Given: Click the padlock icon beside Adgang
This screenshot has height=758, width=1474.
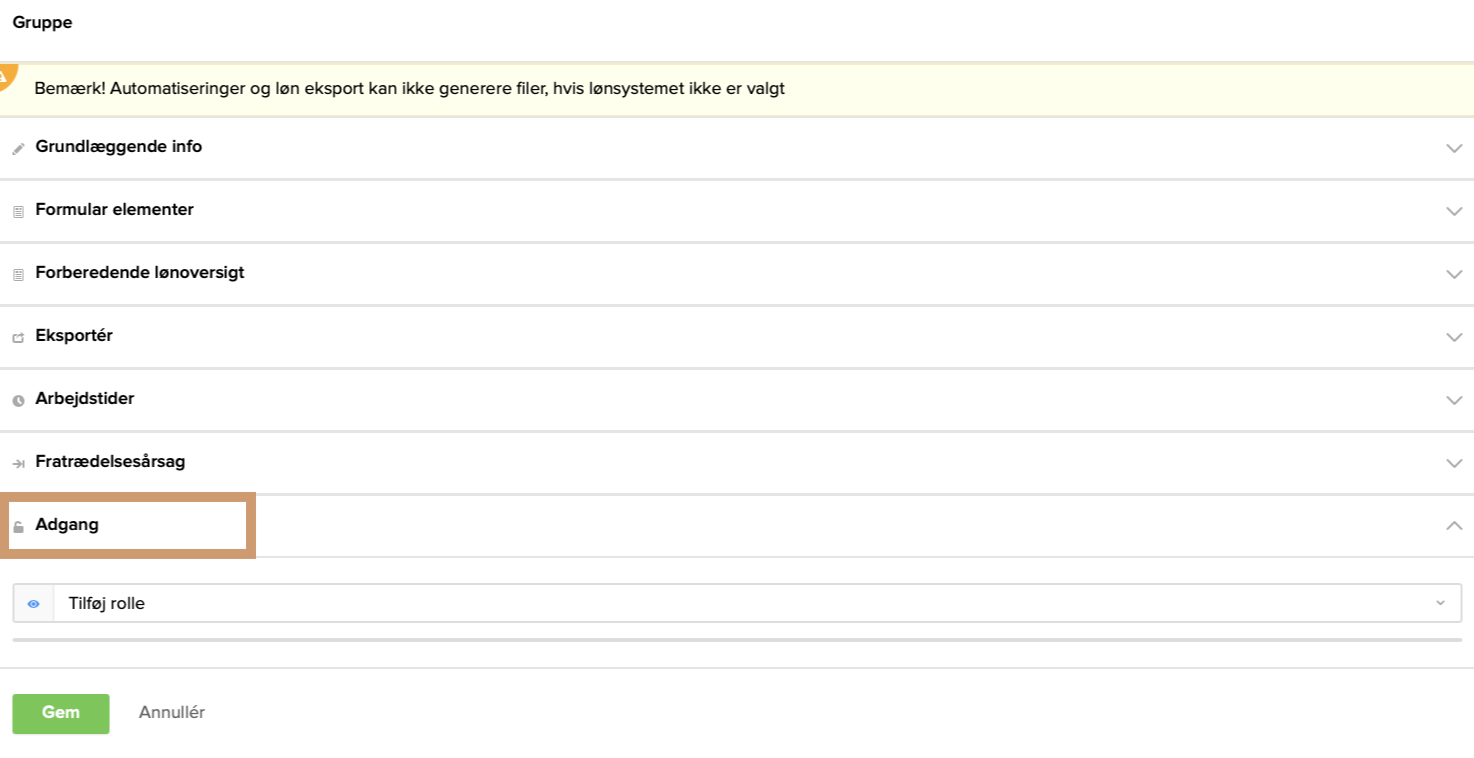Looking at the screenshot, I should (18, 527).
